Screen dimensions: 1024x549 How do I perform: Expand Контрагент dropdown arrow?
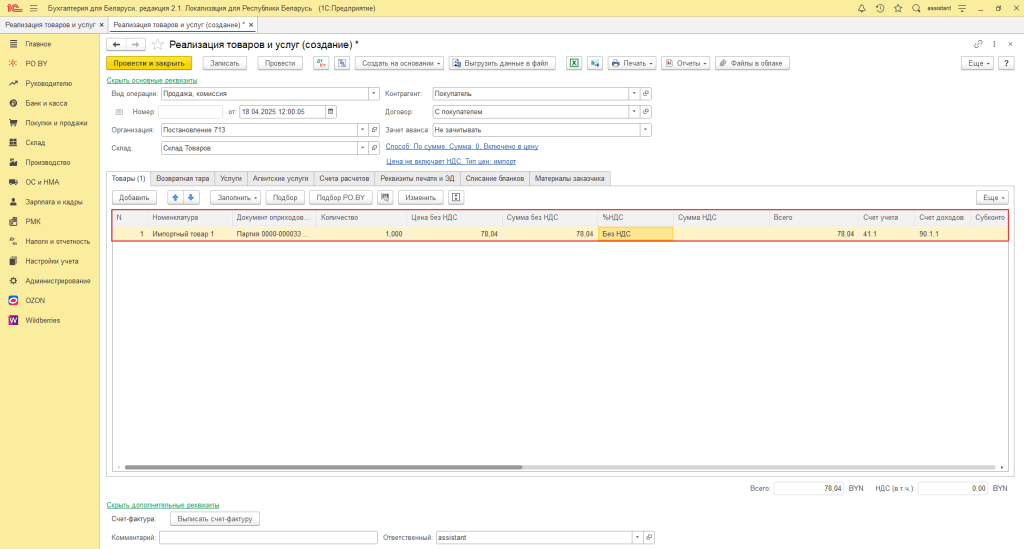(633, 93)
